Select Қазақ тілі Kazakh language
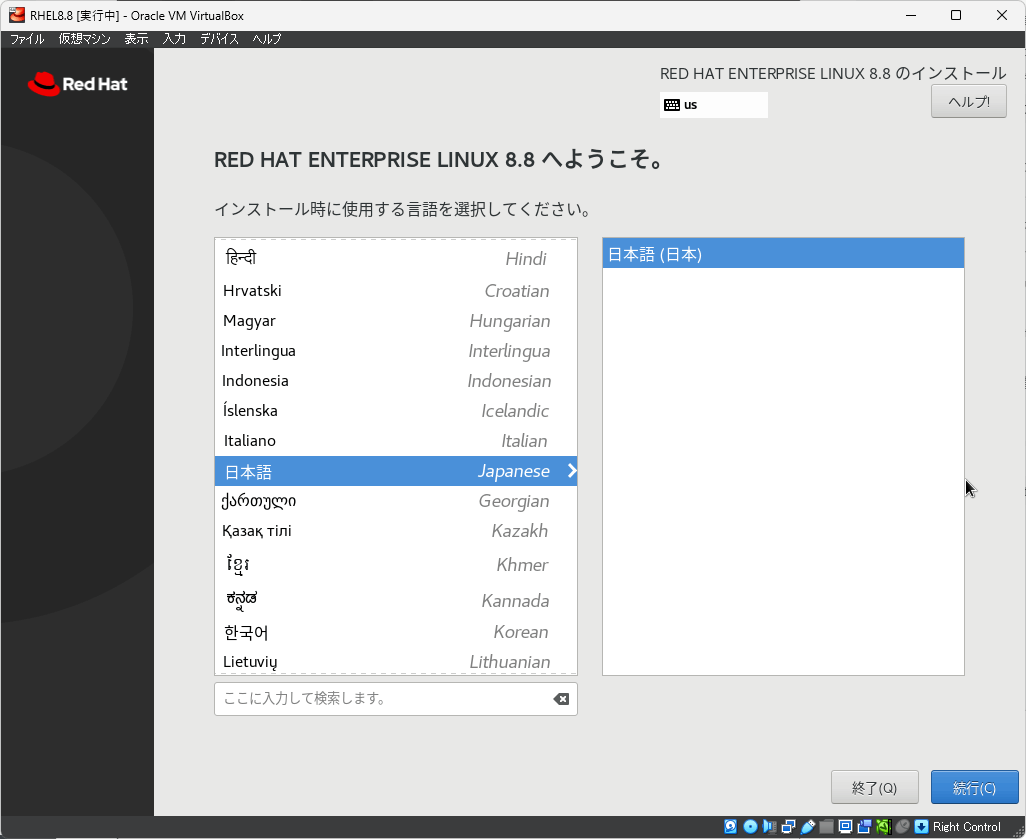 click(396, 531)
